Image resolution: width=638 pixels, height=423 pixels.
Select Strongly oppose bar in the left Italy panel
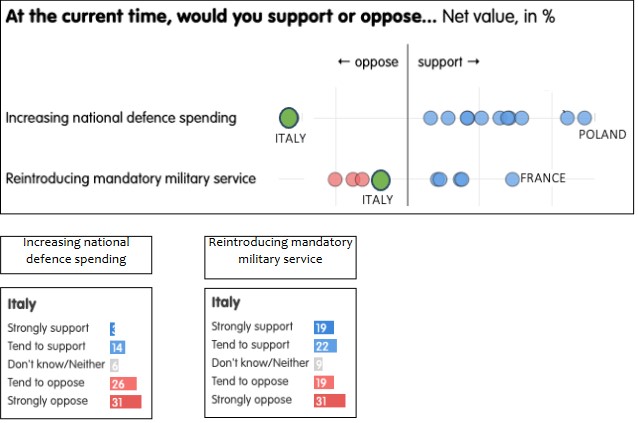pyautogui.click(x=125, y=401)
